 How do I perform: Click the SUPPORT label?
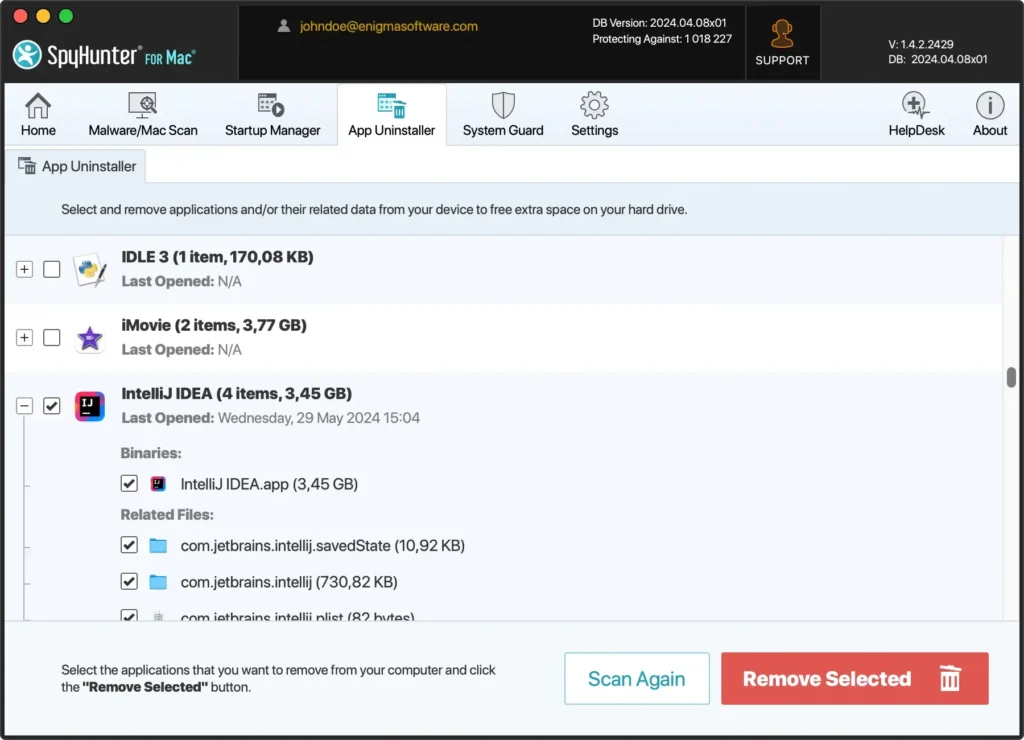[782, 60]
